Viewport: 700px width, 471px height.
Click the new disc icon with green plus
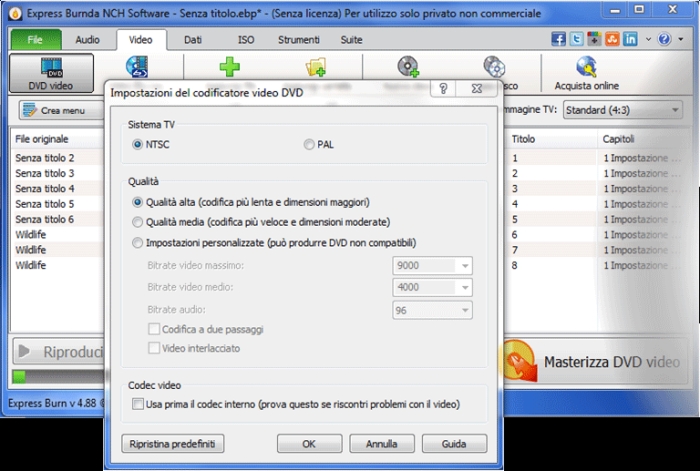(408, 67)
